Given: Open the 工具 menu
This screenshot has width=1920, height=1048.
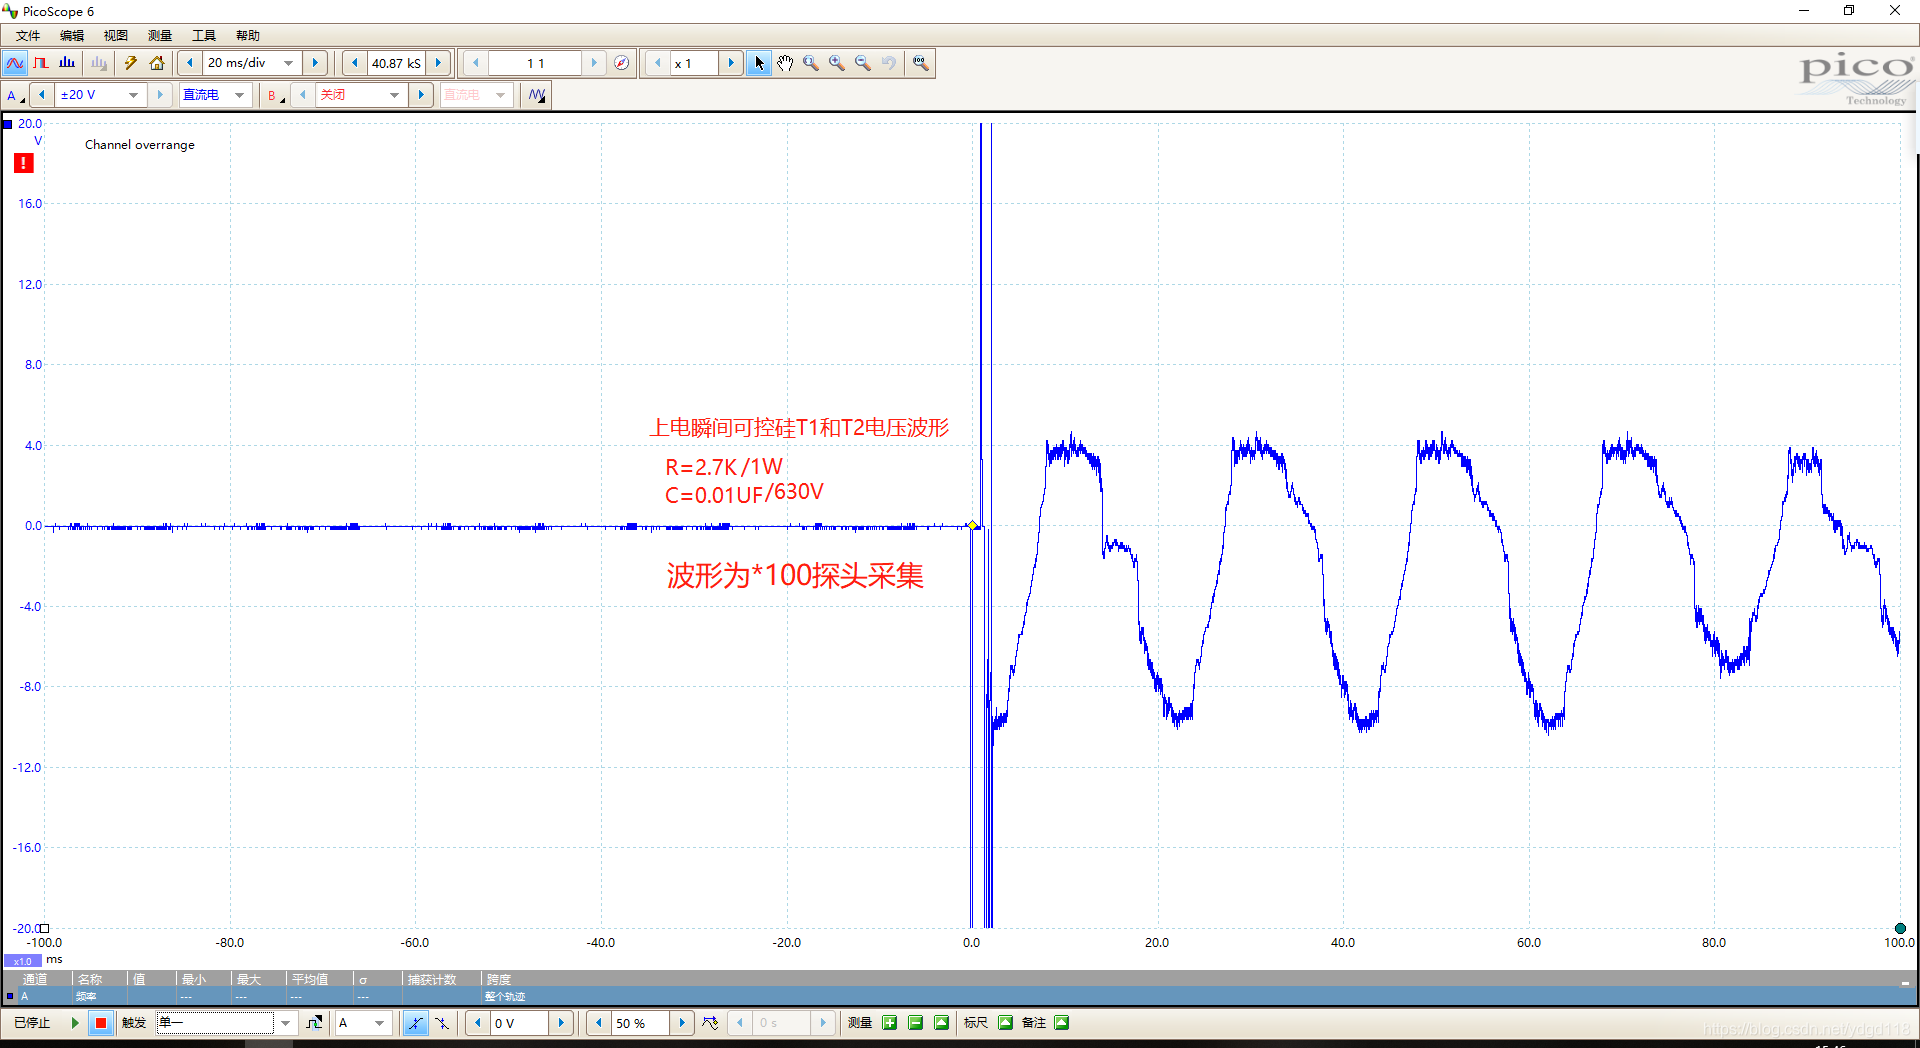Looking at the screenshot, I should pos(204,36).
